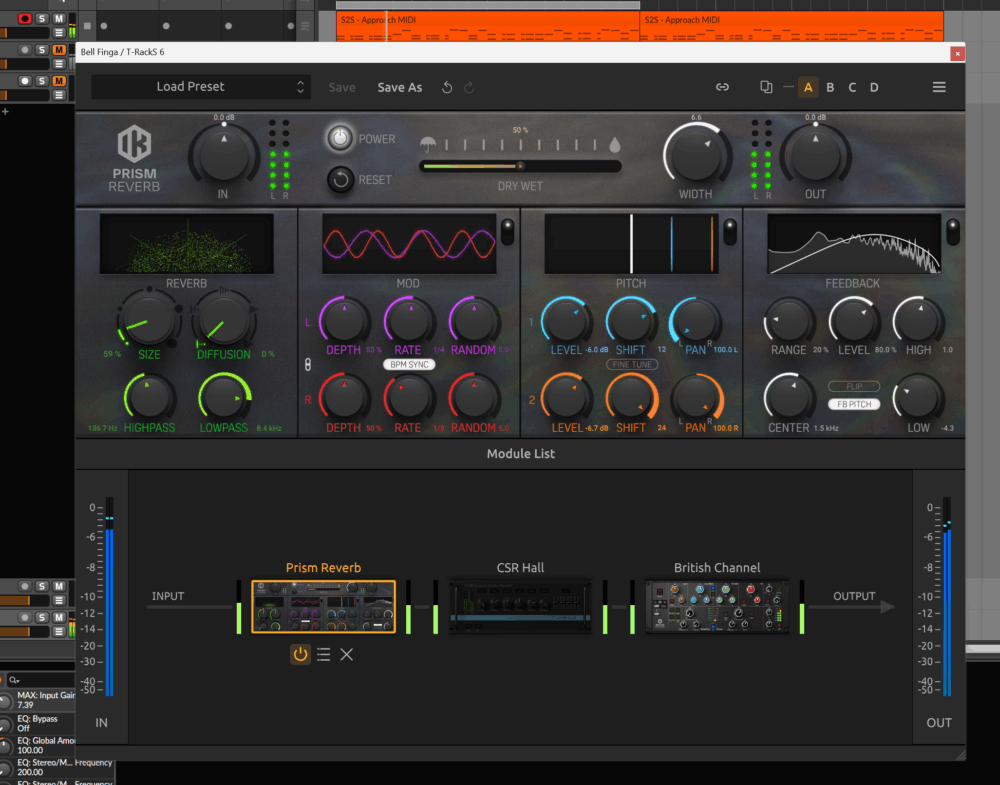Toggle the FLIP button

coord(854,386)
